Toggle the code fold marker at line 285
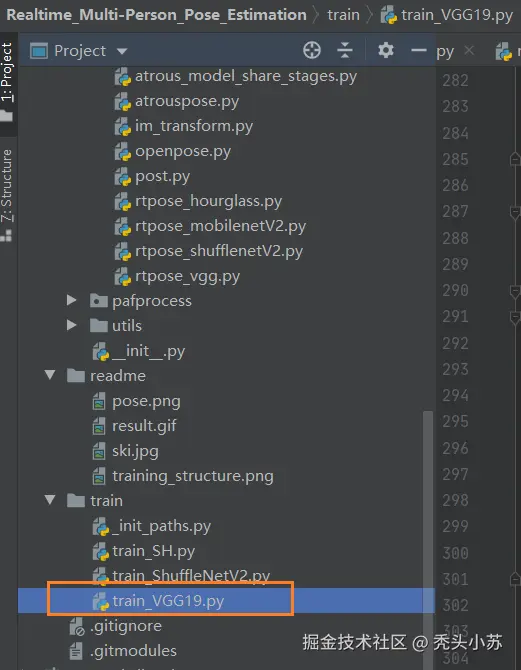This screenshot has width=521, height=670. [x=515, y=159]
